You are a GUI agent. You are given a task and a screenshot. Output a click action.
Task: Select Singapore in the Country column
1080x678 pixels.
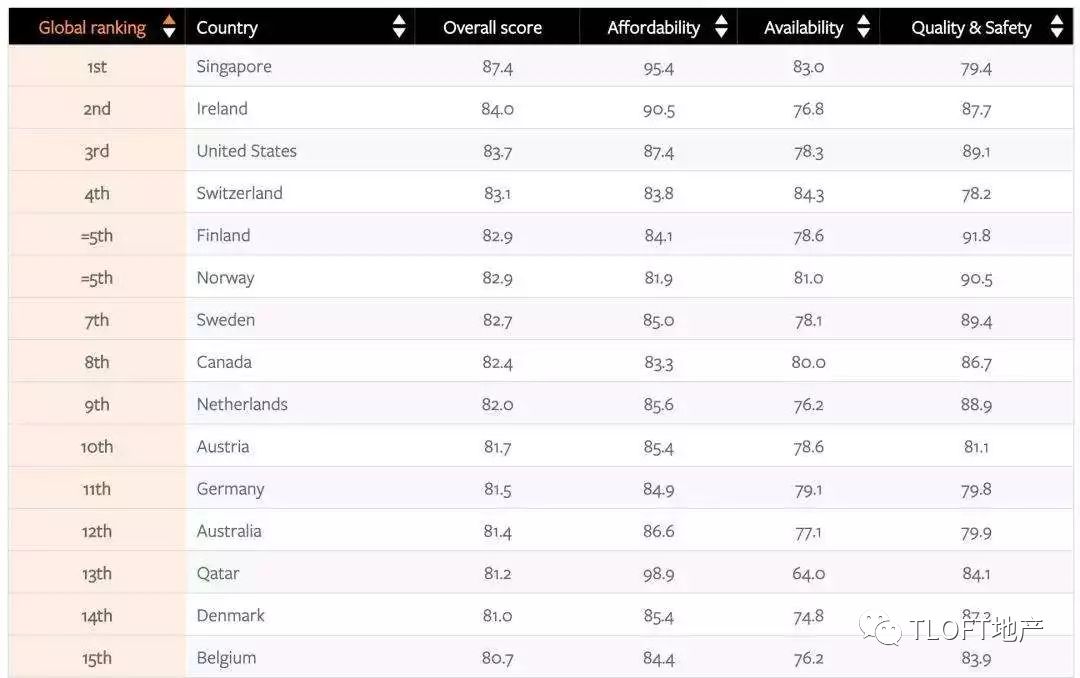pyautogui.click(x=234, y=67)
